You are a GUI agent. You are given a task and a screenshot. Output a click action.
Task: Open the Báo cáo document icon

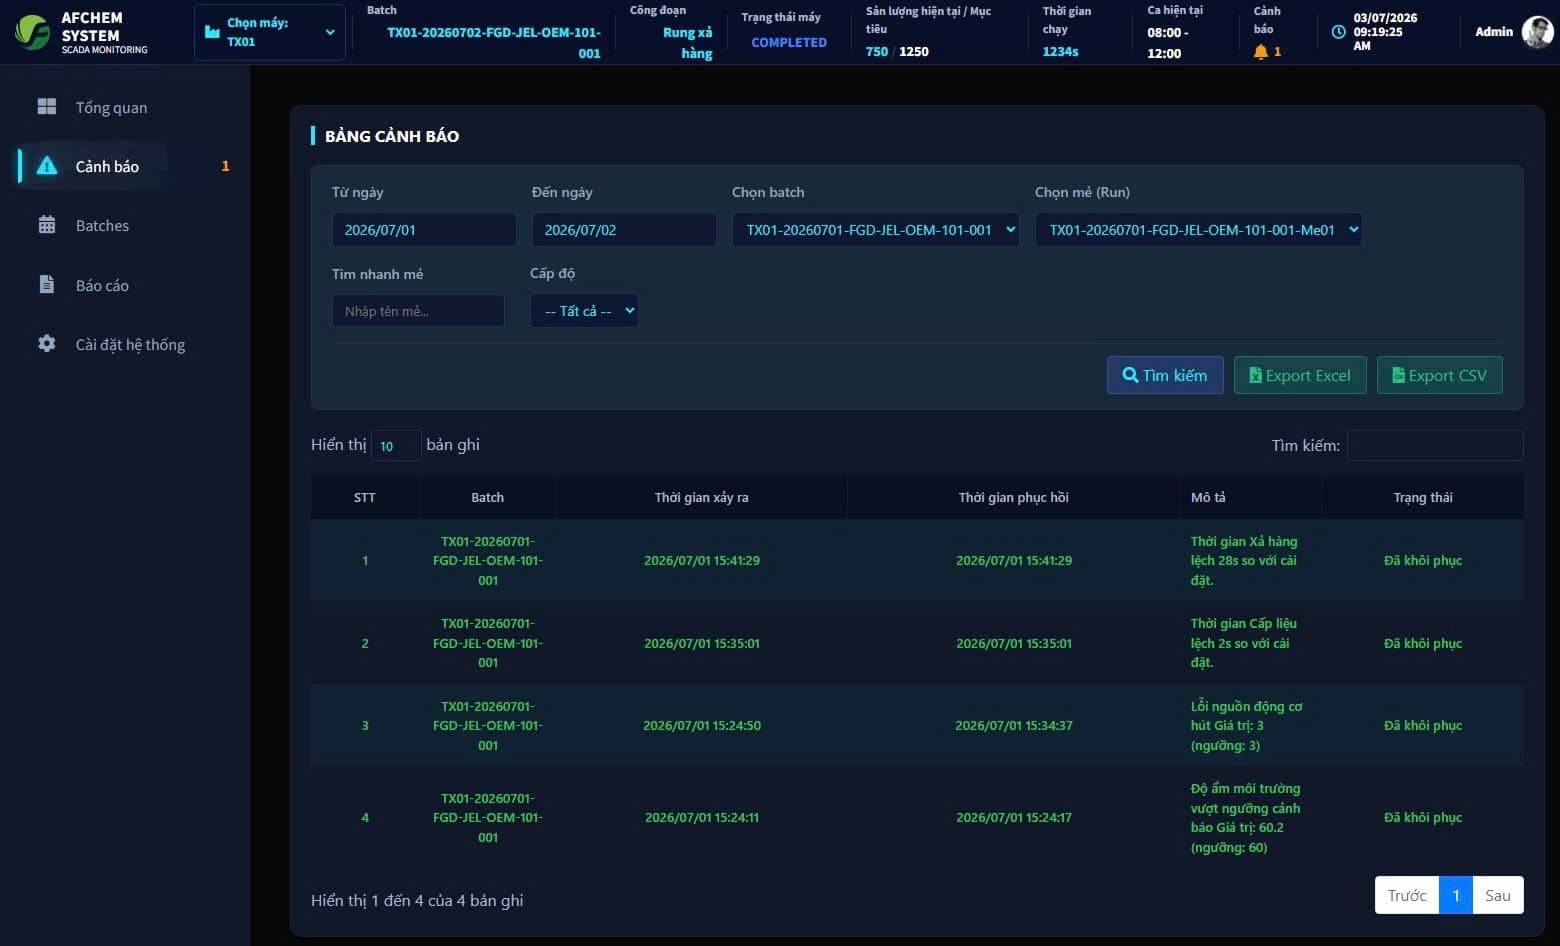[x=47, y=284]
